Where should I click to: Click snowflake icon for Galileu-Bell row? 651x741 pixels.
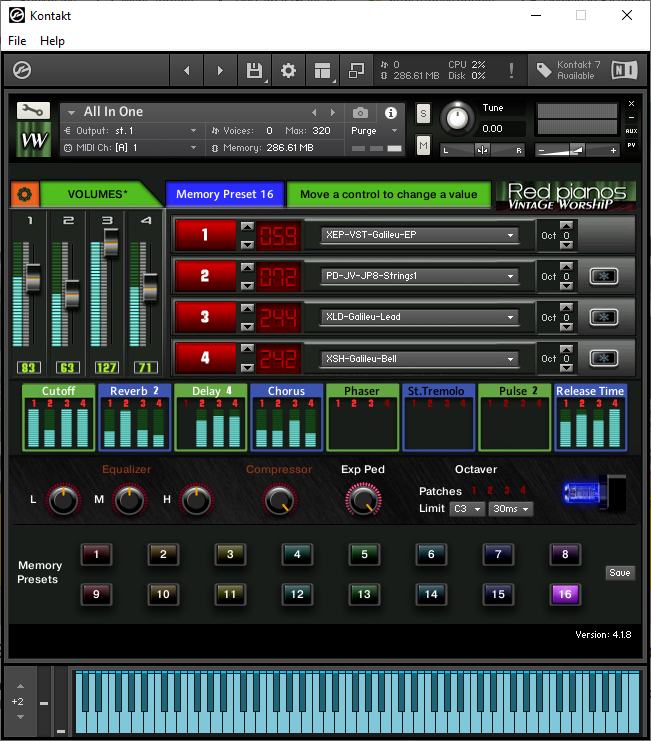click(x=604, y=358)
